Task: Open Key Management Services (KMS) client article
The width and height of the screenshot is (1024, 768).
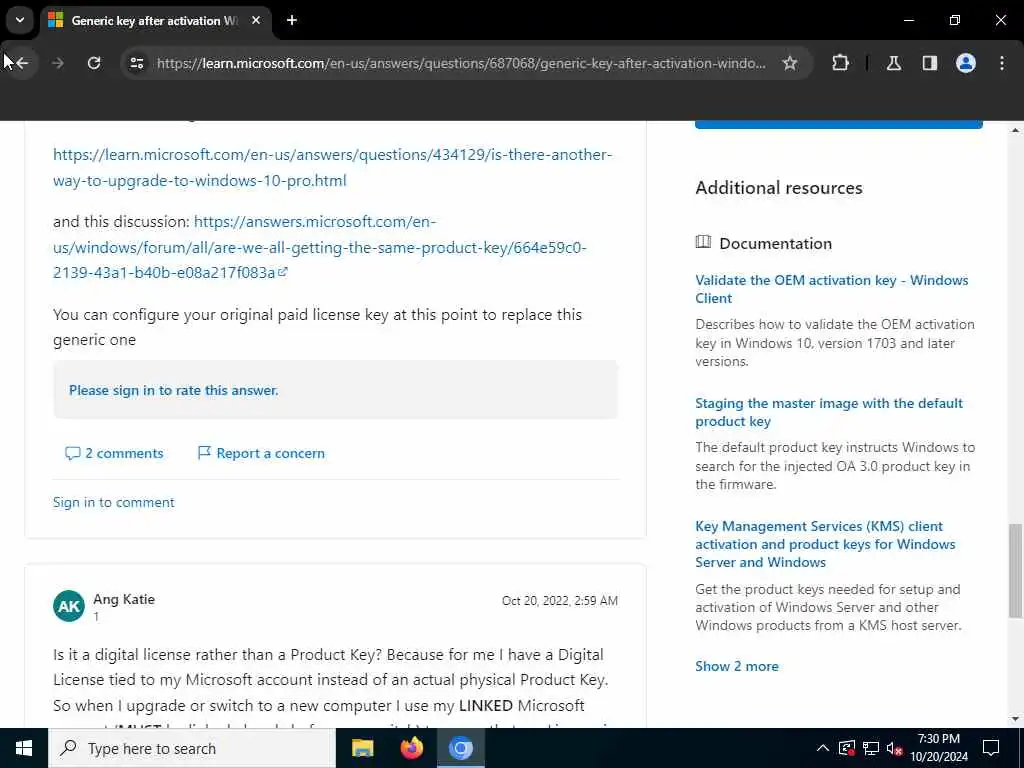Action: tap(825, 544)
